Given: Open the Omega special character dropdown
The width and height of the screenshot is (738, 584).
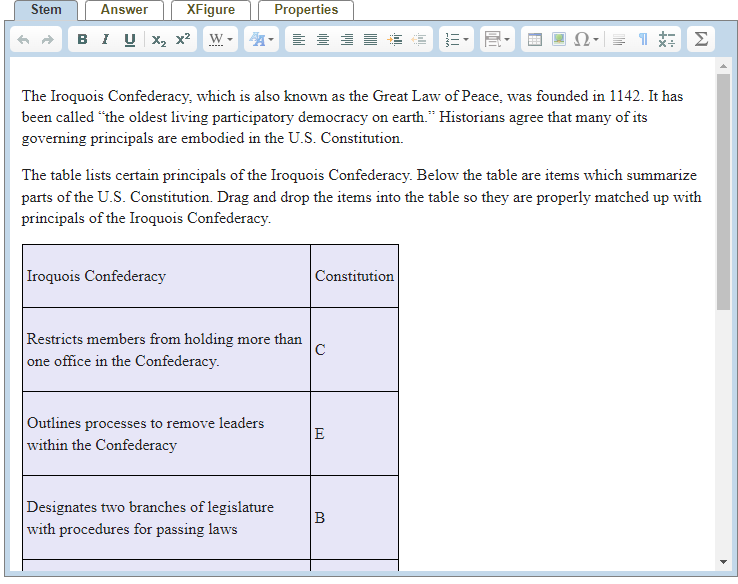Looking at the screenshot, I should coord(586,40).
